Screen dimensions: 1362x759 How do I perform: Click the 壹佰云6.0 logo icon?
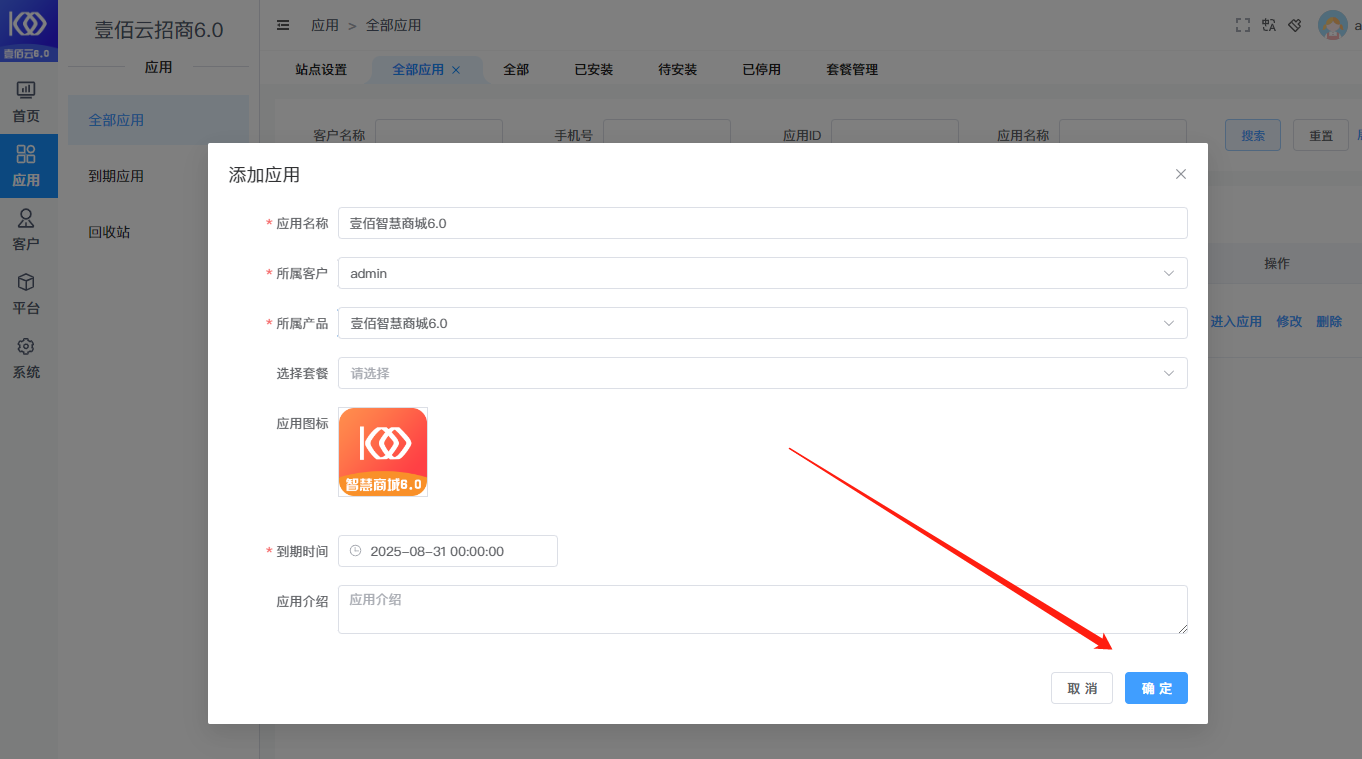28,30
